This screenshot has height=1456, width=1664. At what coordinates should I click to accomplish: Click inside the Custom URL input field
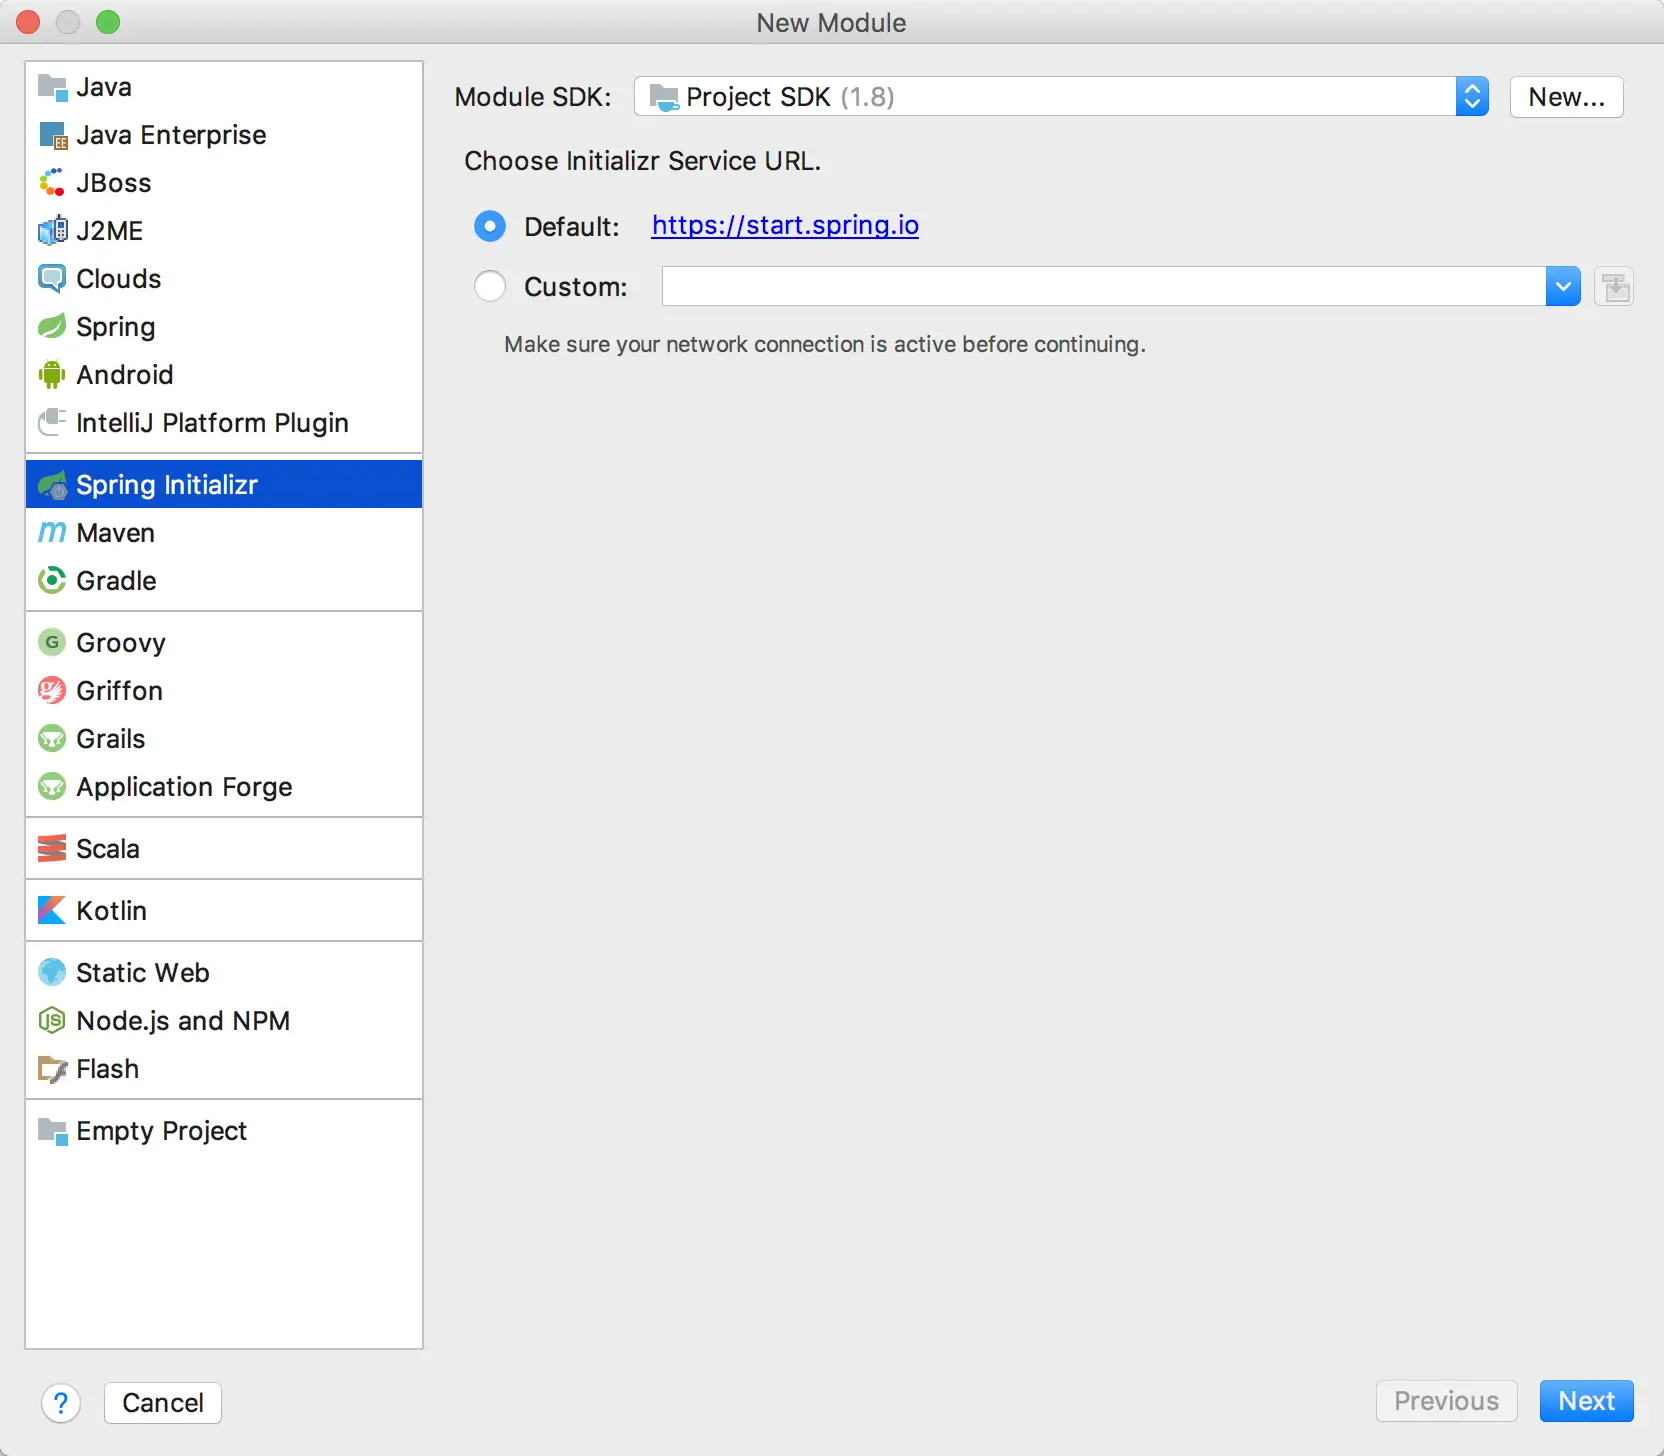(x=1104, y=287)
